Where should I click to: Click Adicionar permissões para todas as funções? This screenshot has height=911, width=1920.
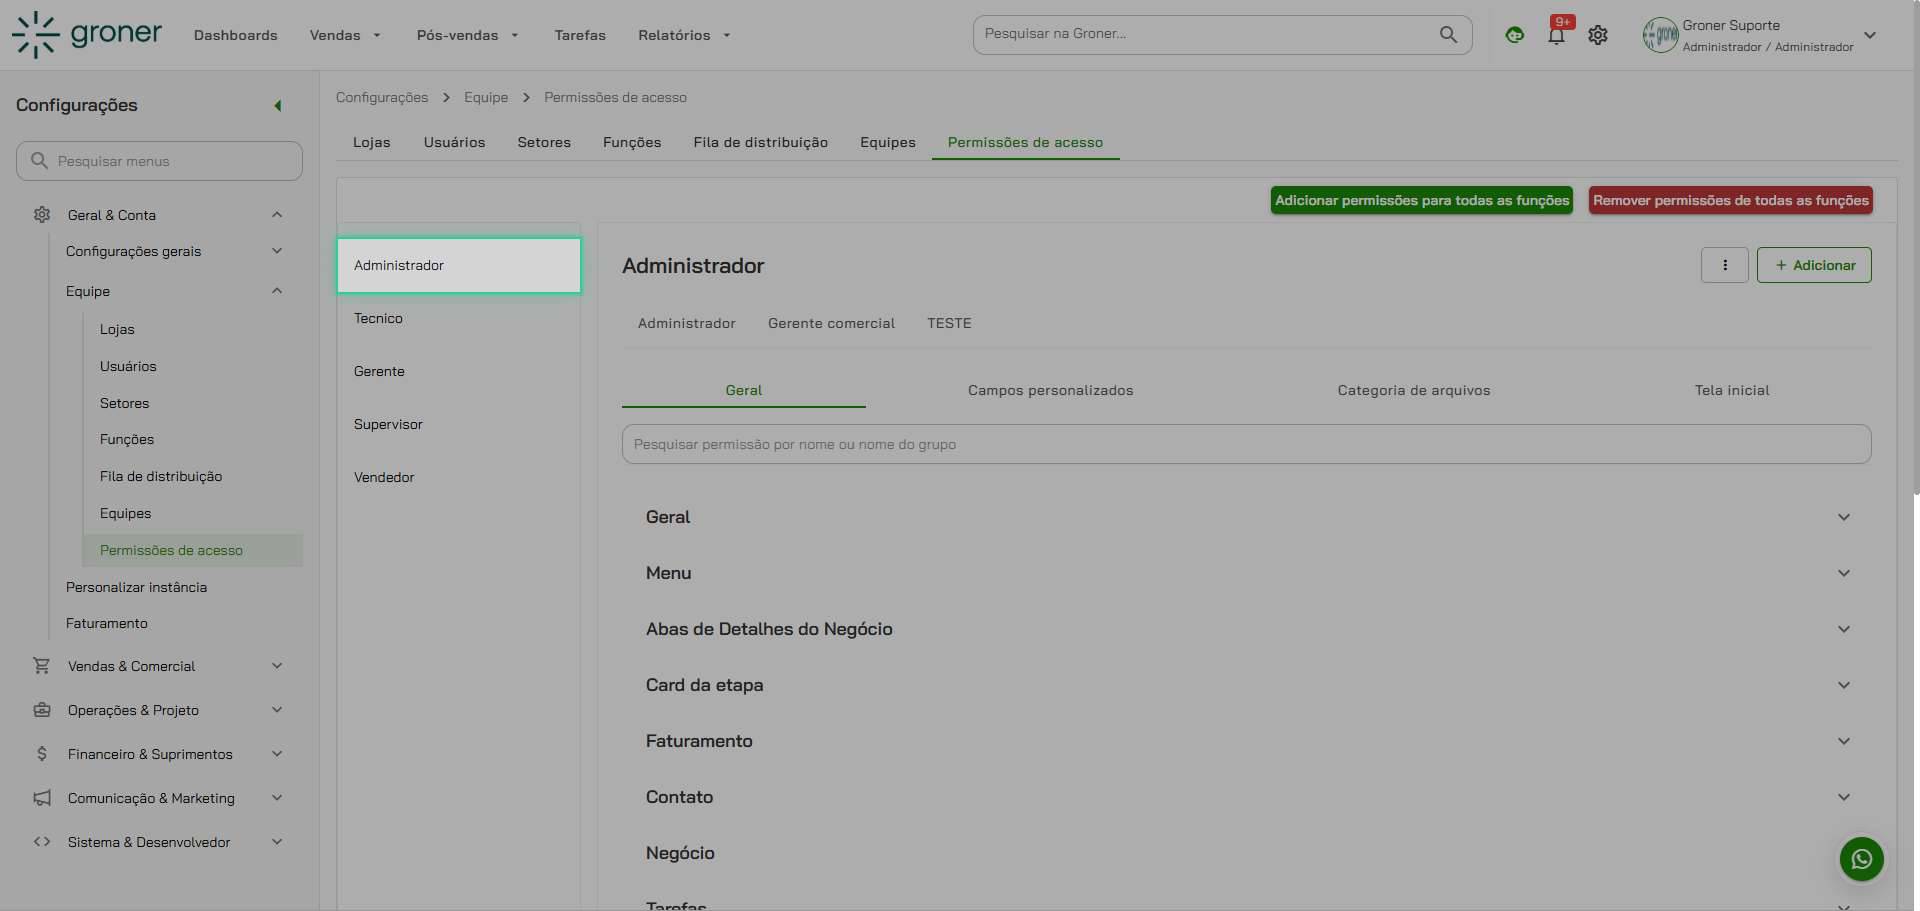(x=1421, y=200)
